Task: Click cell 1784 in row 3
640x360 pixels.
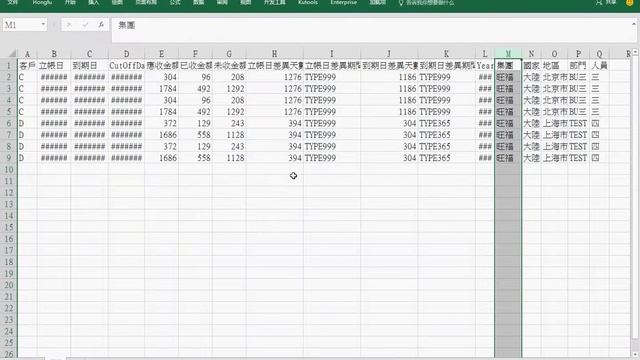Action: 162,89
